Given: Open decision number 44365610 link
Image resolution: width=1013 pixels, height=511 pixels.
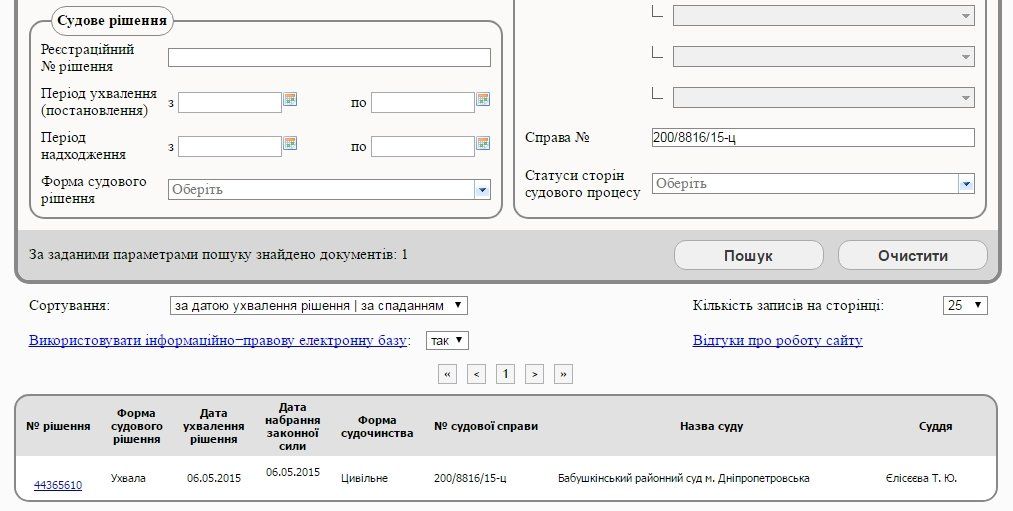Looking at the screenshot, I should point(58,485).
